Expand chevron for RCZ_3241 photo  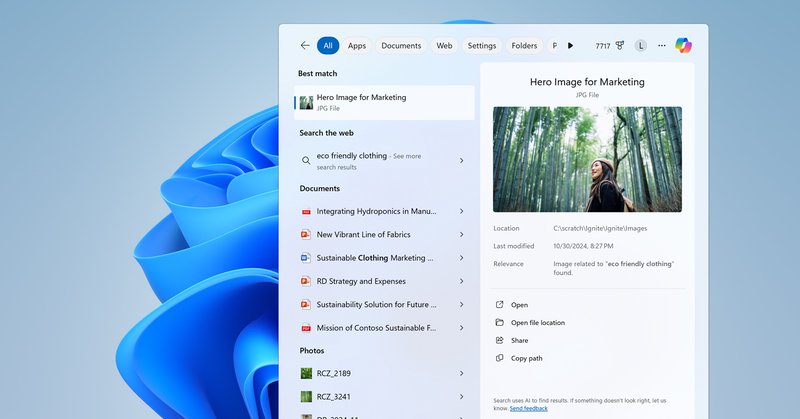coord(462,397)
